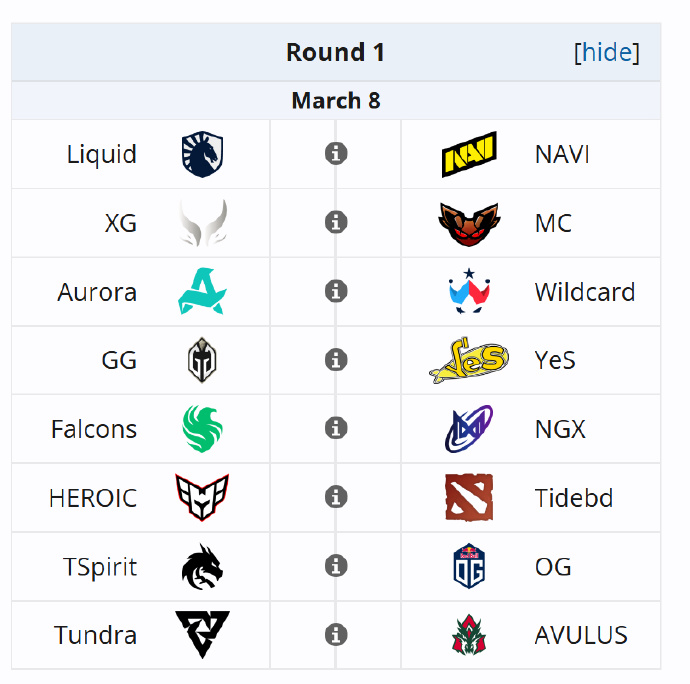This screenshot has height=684, width=690.
Task: Click the OG Red Bull logo
Action: [x=469, y=566]
